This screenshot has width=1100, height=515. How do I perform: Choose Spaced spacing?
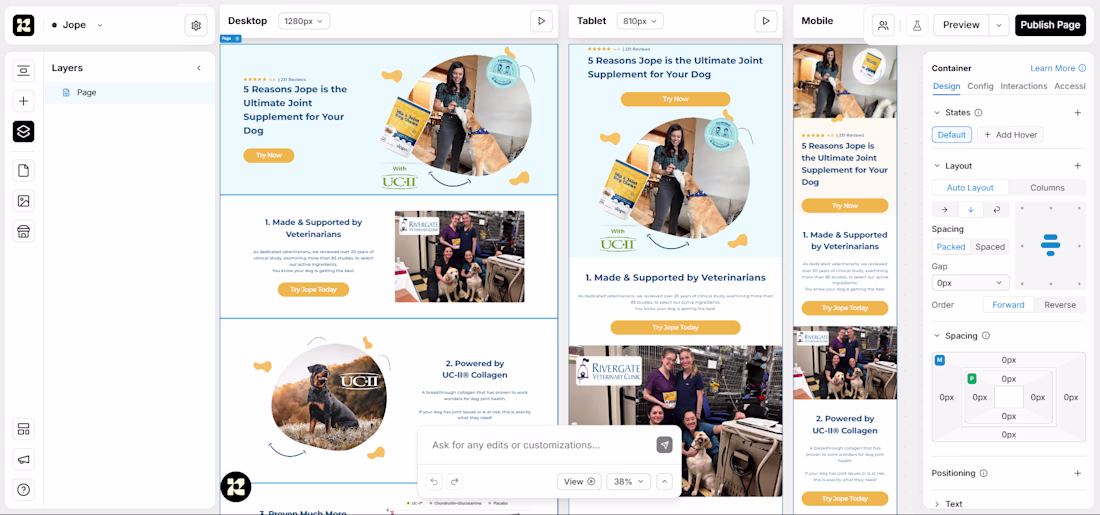click(x=990, y=247)
